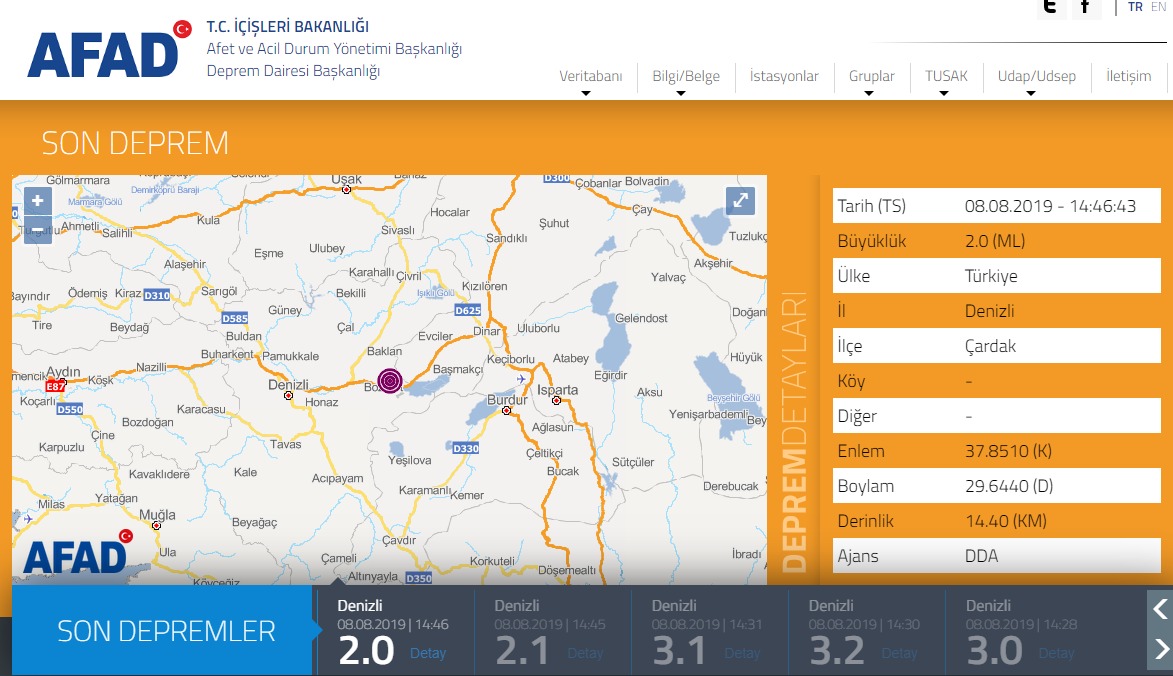Click the Son Depremler blue panel
The image size is (1173, 676).
coord(165,631)
